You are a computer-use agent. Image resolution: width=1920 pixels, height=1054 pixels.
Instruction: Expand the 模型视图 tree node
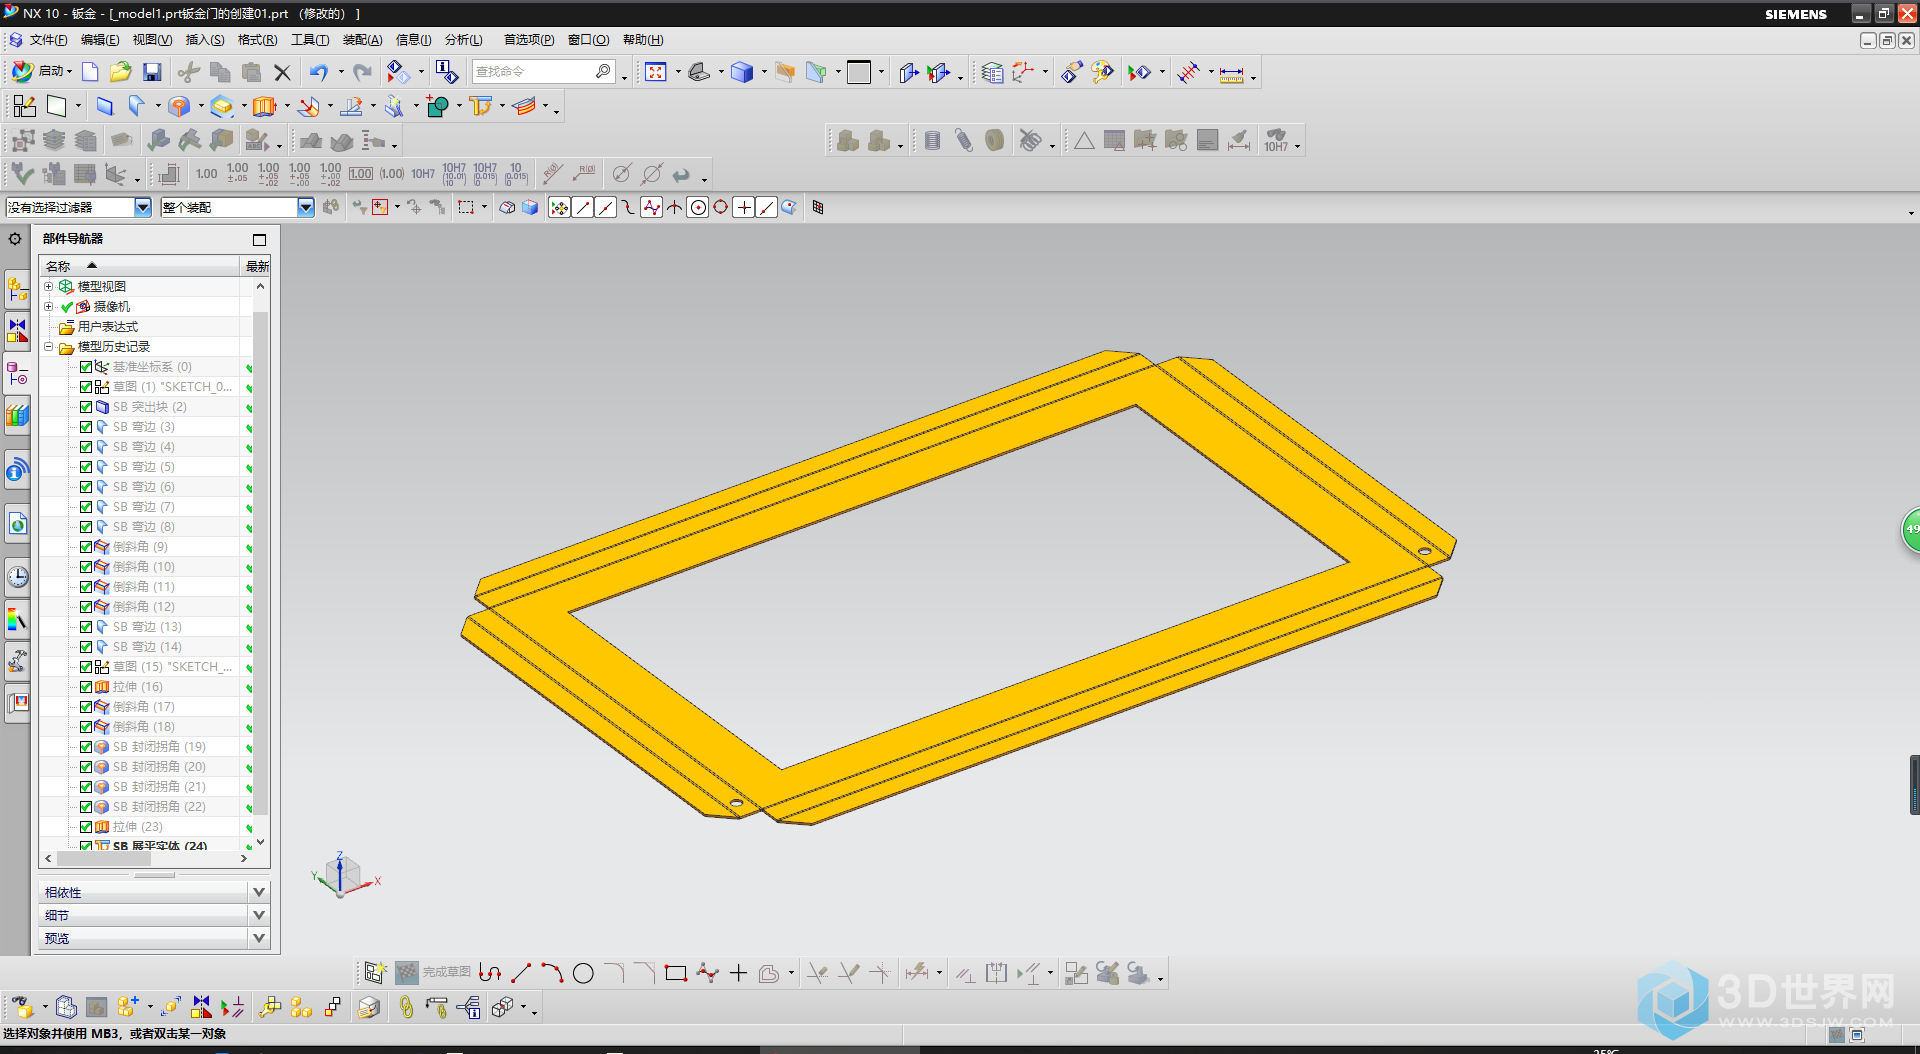tap(48, 286)
